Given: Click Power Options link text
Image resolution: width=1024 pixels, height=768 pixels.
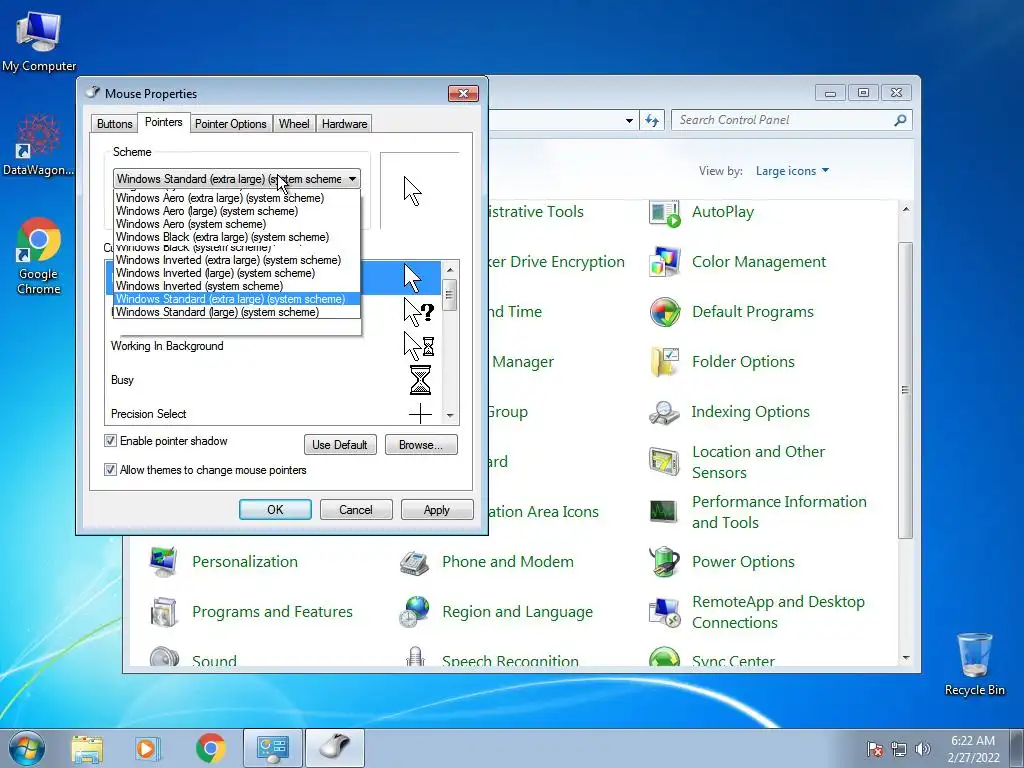Looking at the screenshot, I should tap(743, 562).
